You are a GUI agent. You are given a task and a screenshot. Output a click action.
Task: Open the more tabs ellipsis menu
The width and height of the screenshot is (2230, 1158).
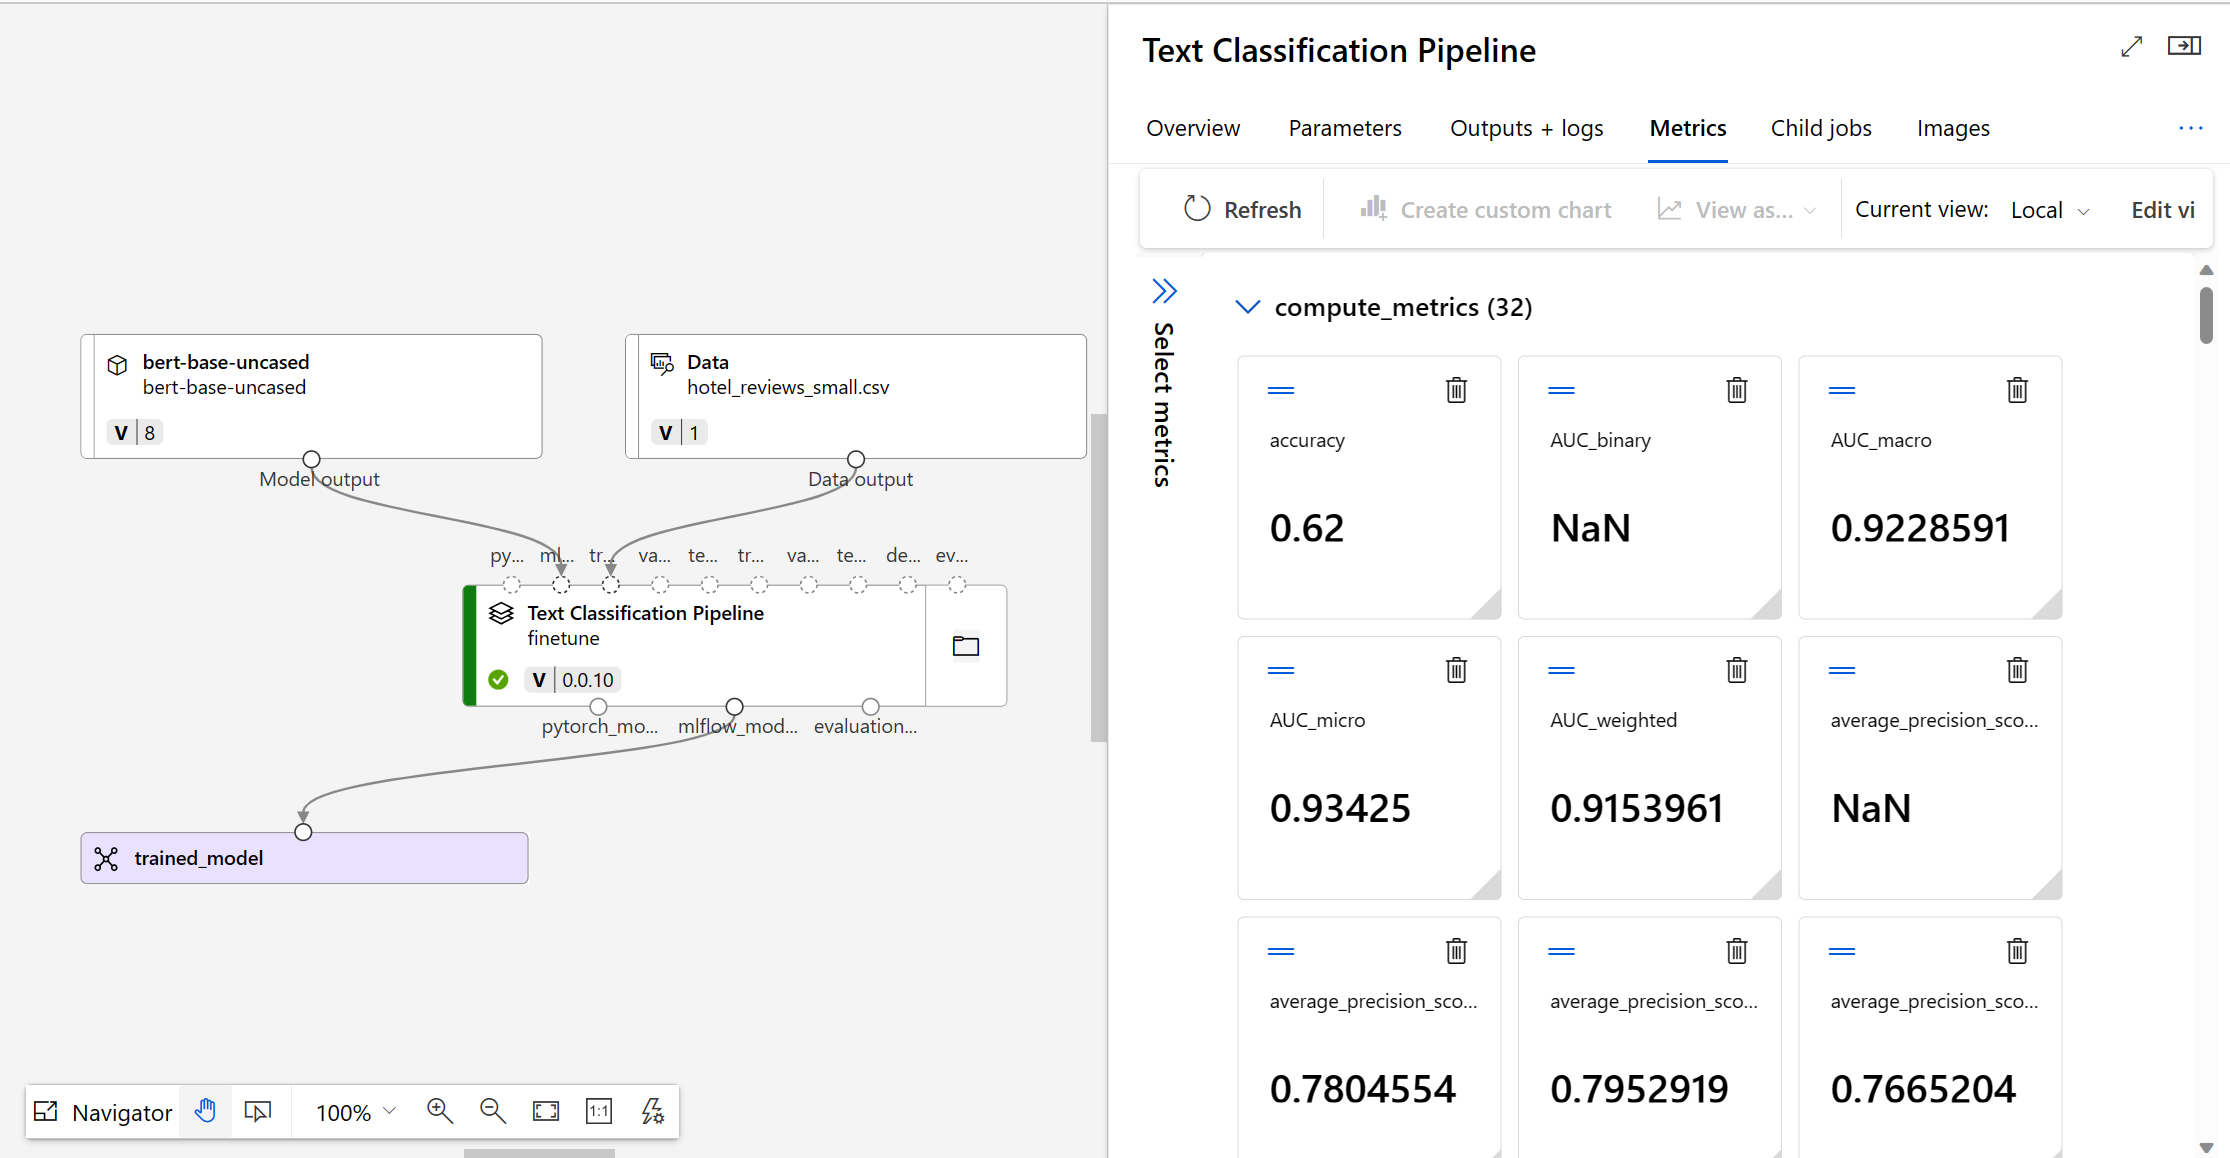[2190, 128]
